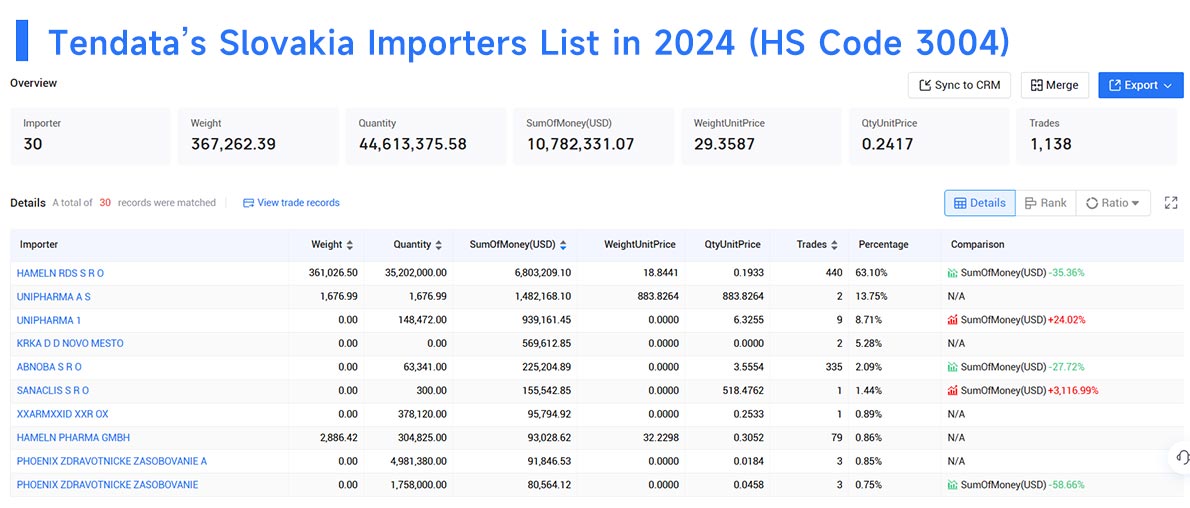
Task: Select the Weight overview card
Action: point(258,136)
